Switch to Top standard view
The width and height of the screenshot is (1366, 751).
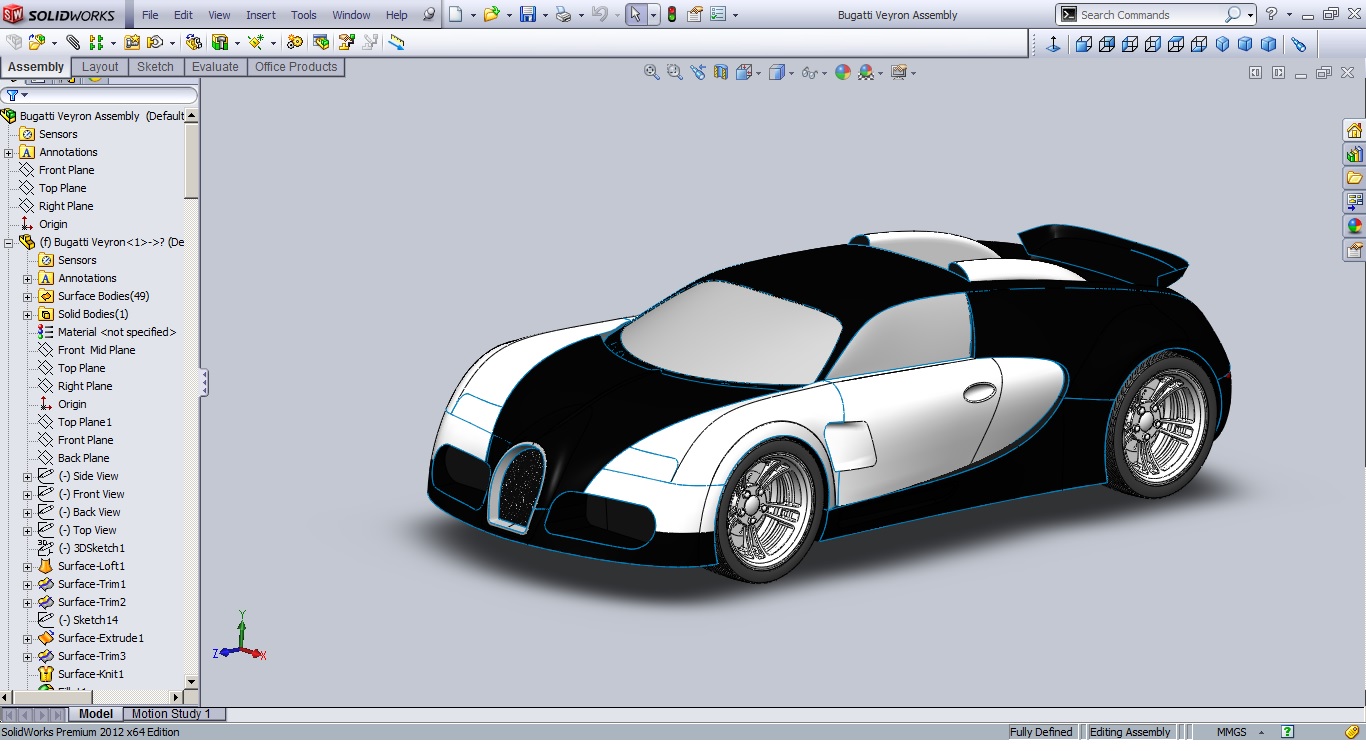1175,44
